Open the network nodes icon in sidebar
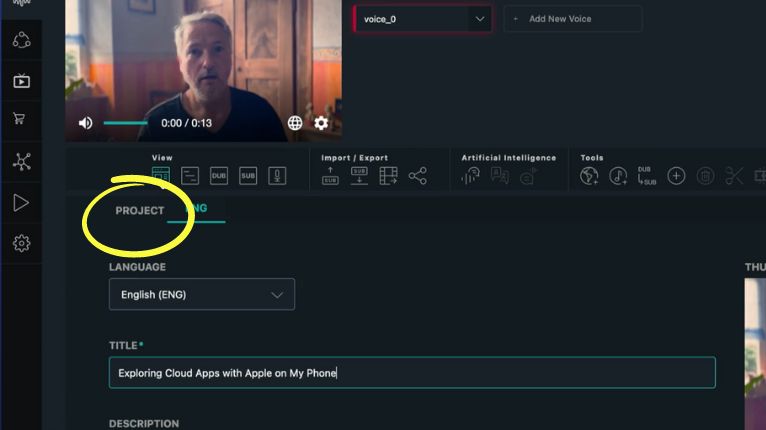The height and width of the screenshot is (430, 766). click(x=21, y=162)
